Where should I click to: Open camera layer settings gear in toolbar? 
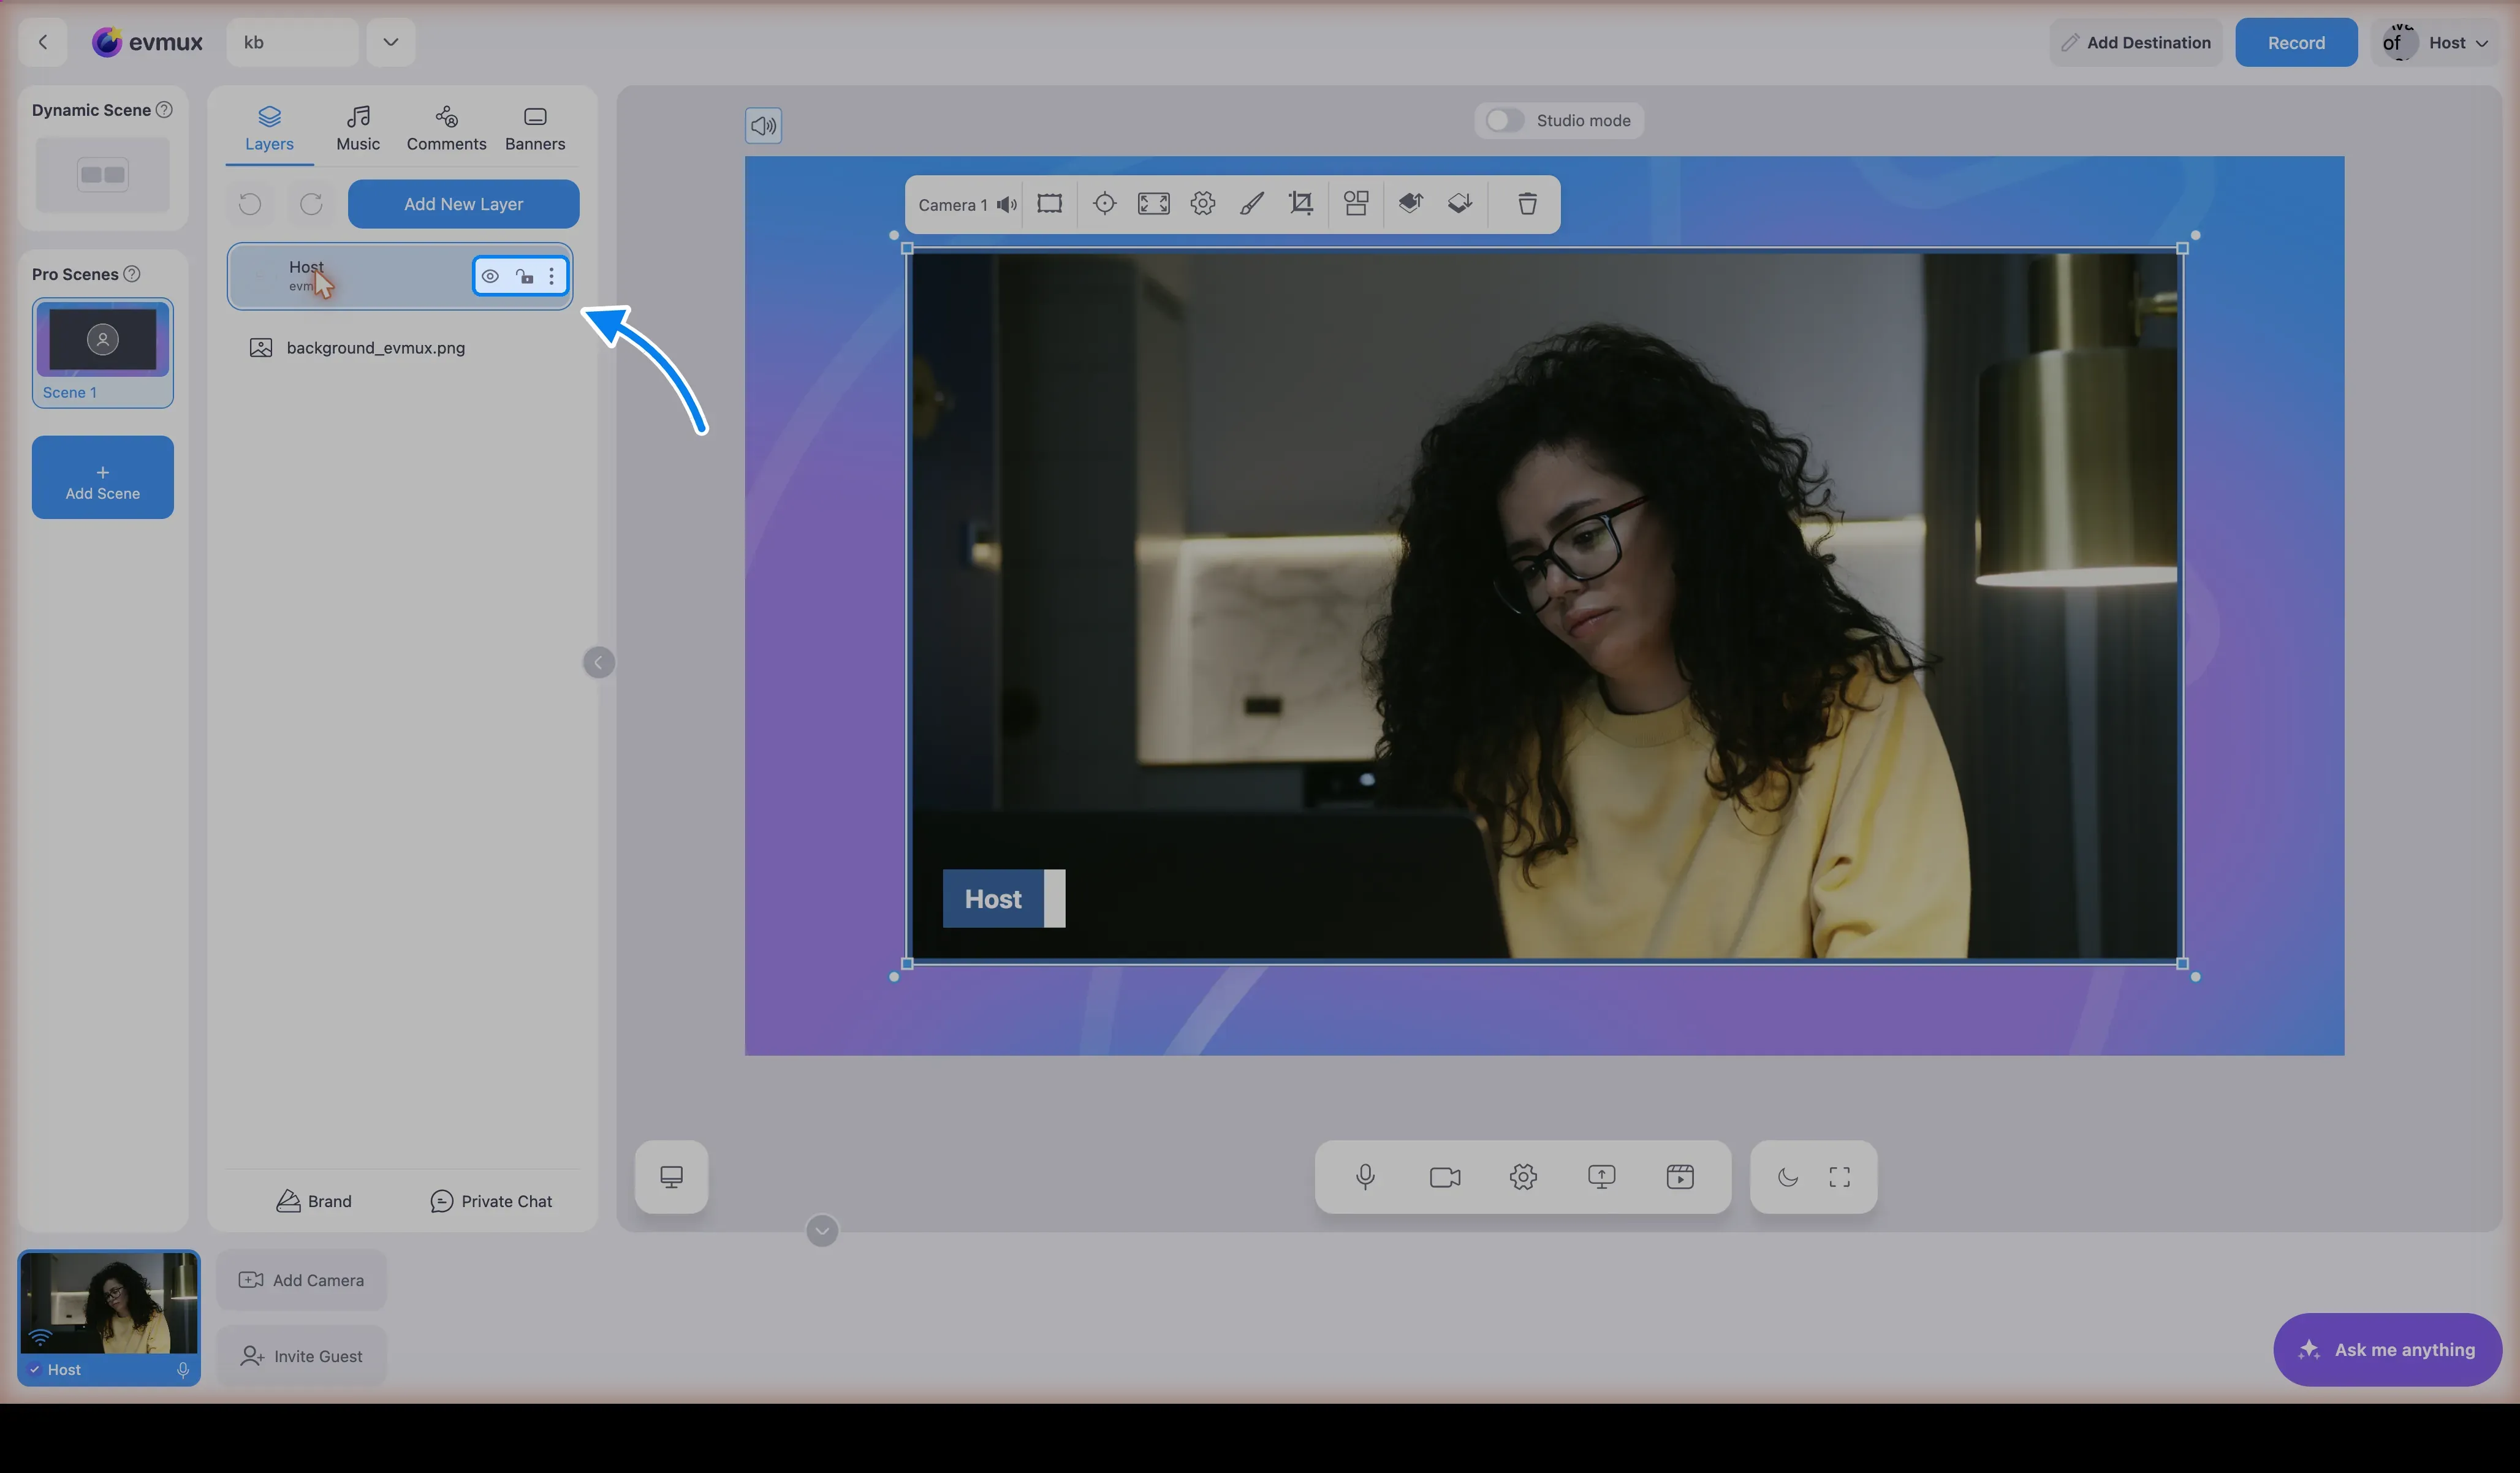(x=1202, y=204)
